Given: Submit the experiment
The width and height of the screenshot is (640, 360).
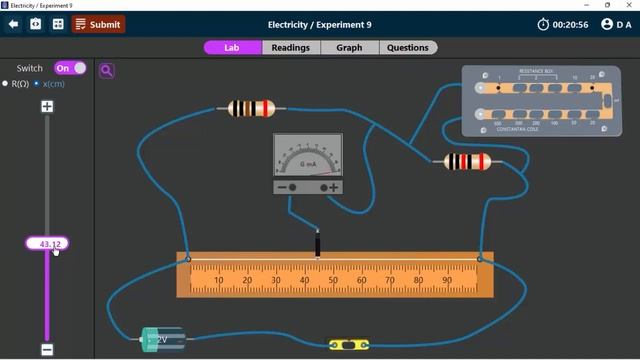Looking at the screenshot, I should point(98,24).
